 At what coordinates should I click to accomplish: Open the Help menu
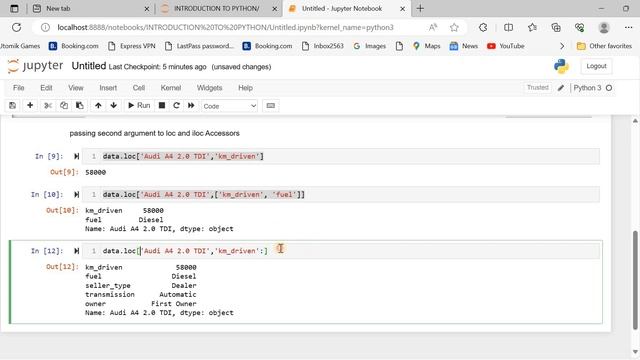click(x=245, y=88)
